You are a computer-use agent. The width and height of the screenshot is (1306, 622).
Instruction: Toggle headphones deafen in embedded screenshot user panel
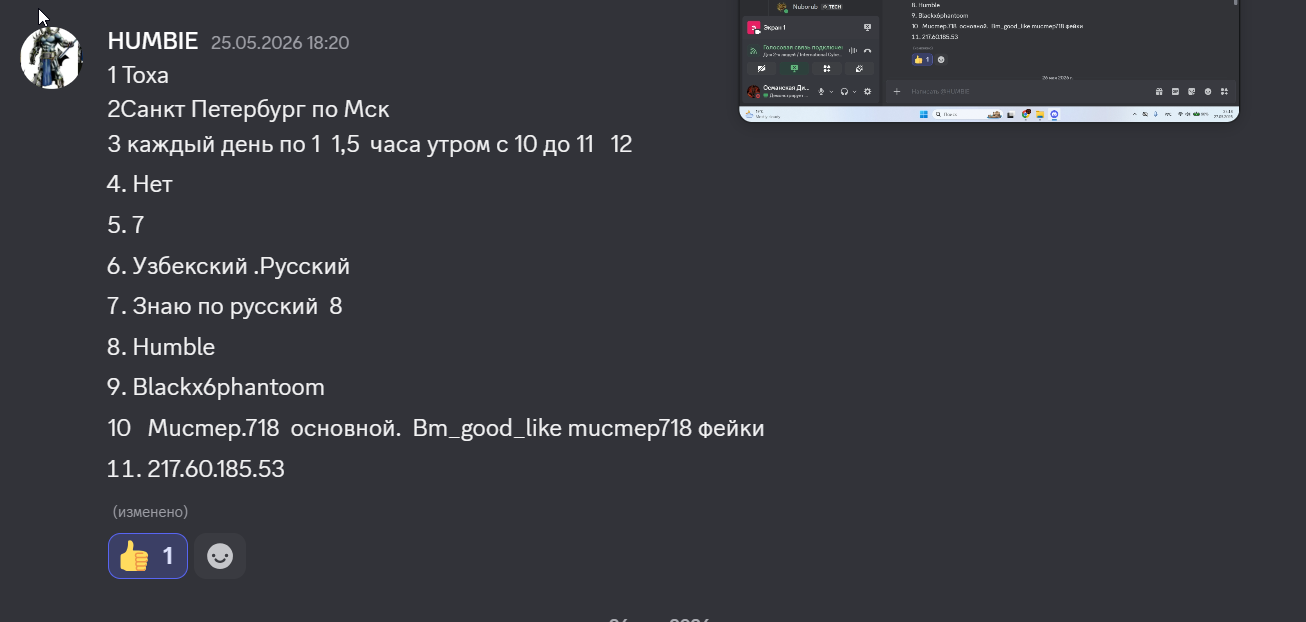click(x=844, y=91)
